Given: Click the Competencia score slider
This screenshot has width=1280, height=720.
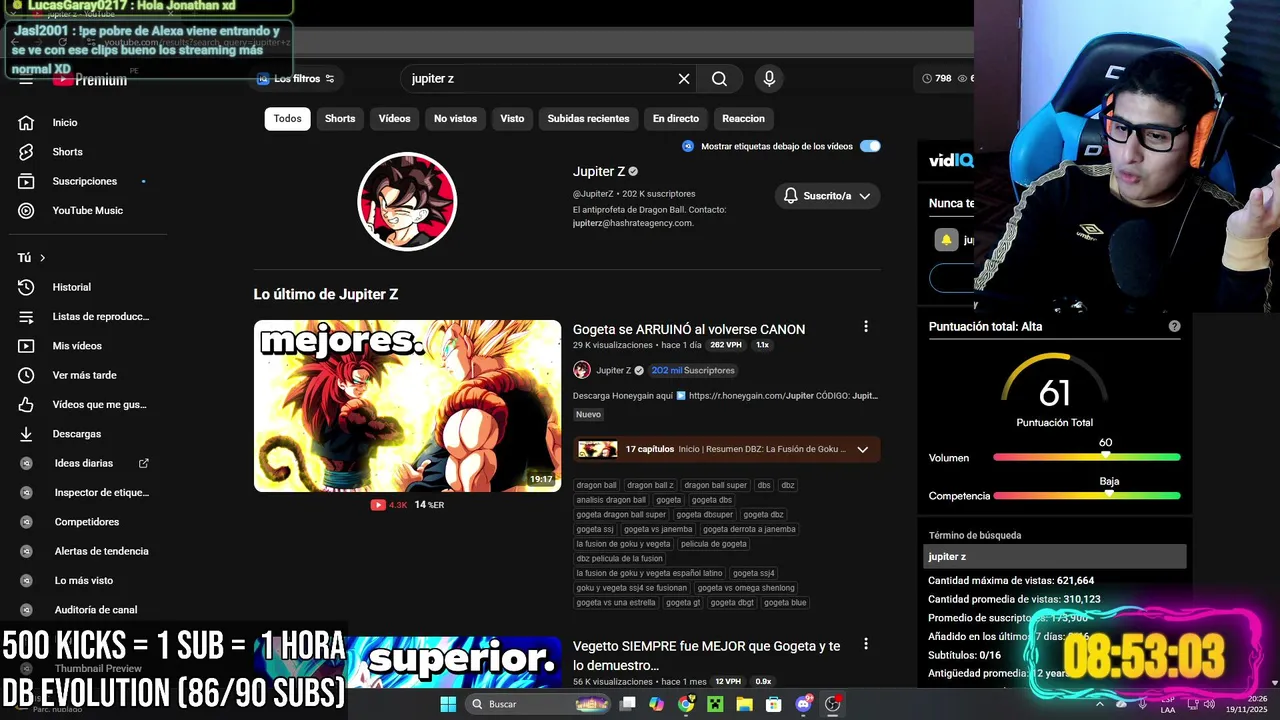Looking at the screenshot, I should (1086, 495).
